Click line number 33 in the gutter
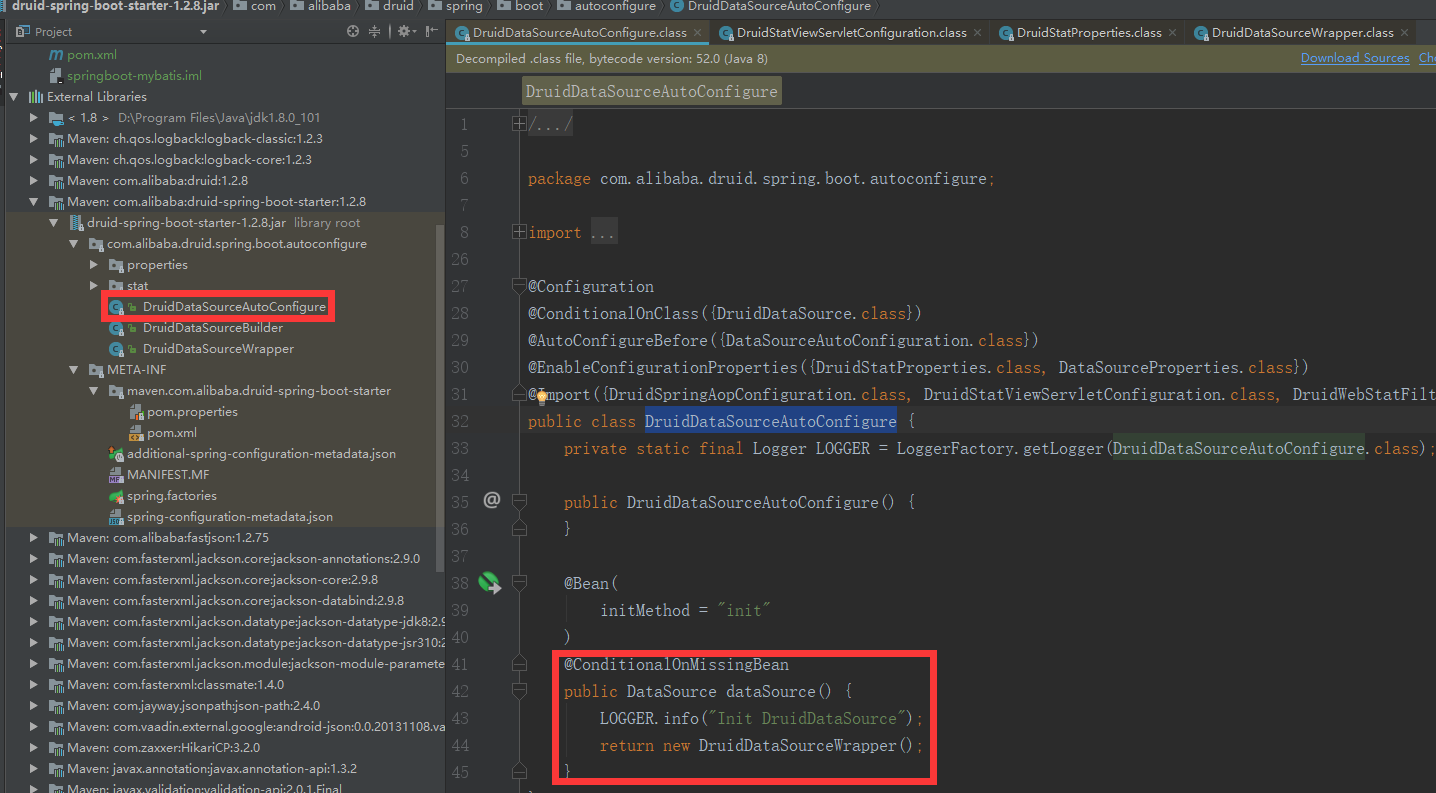The width and height of the screenshot is (1436, 793). click(x=461, y=448)
